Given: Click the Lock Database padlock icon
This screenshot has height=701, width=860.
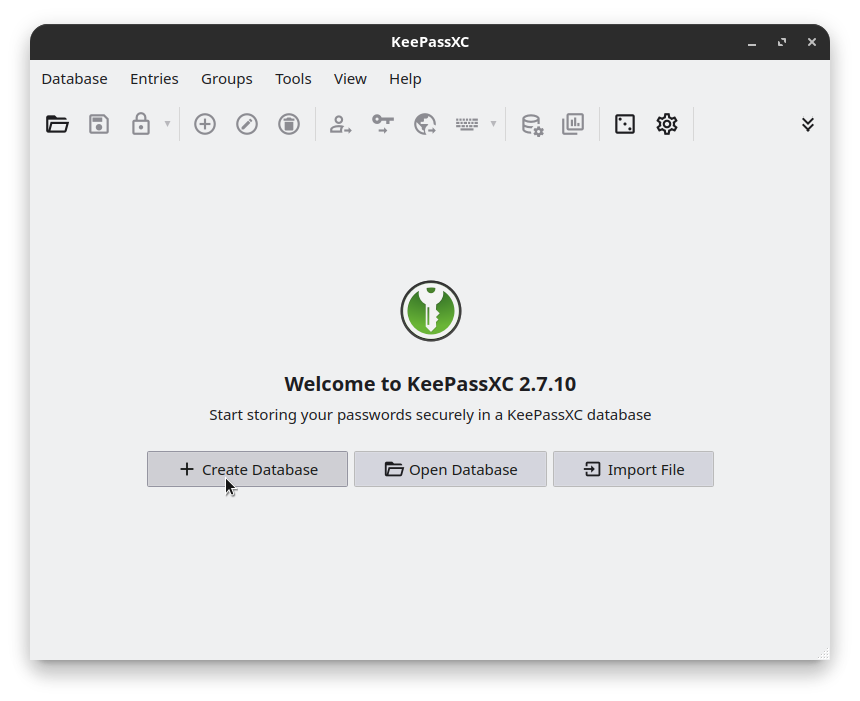Looking at the screenshot, I should click(140, 124).
